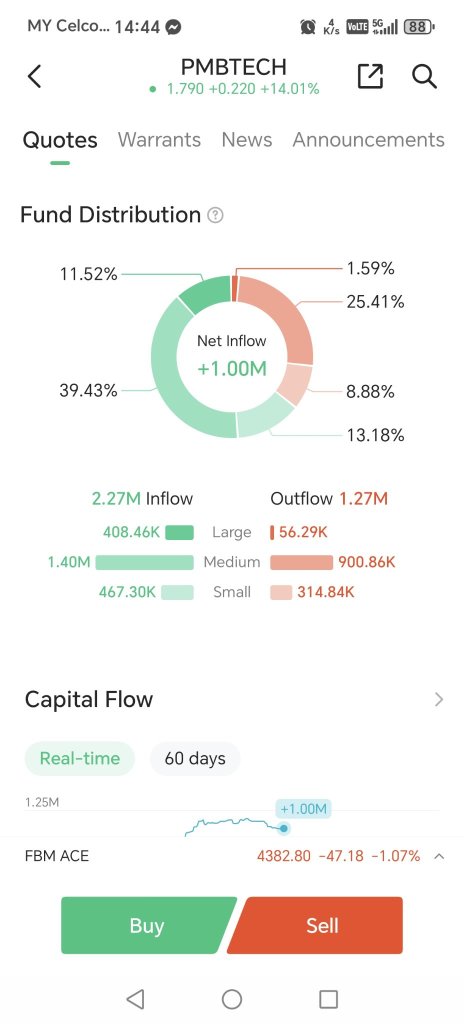Open the FBM ACE index row
Screen dimensions: 464x1024
tap(232, 856)
